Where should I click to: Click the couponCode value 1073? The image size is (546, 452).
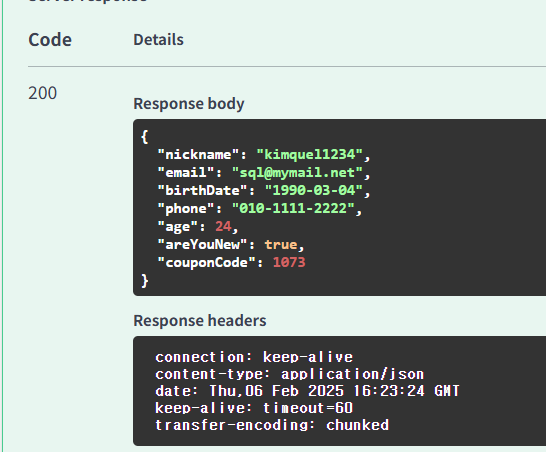(289, 262)
